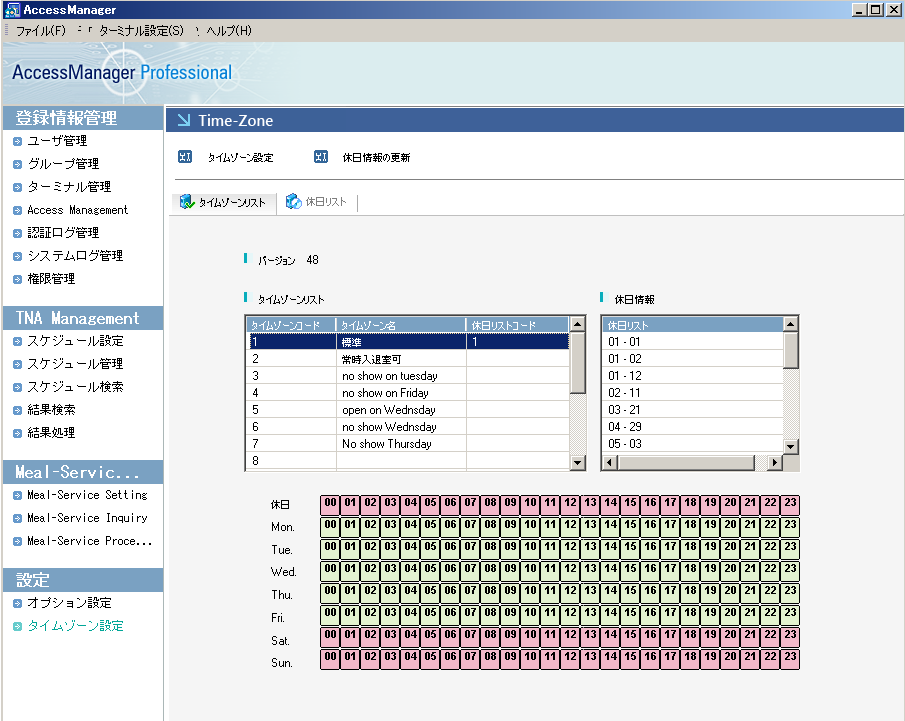
Task: Click the タイムゾーンリスト tab icon
Action: 186,201
